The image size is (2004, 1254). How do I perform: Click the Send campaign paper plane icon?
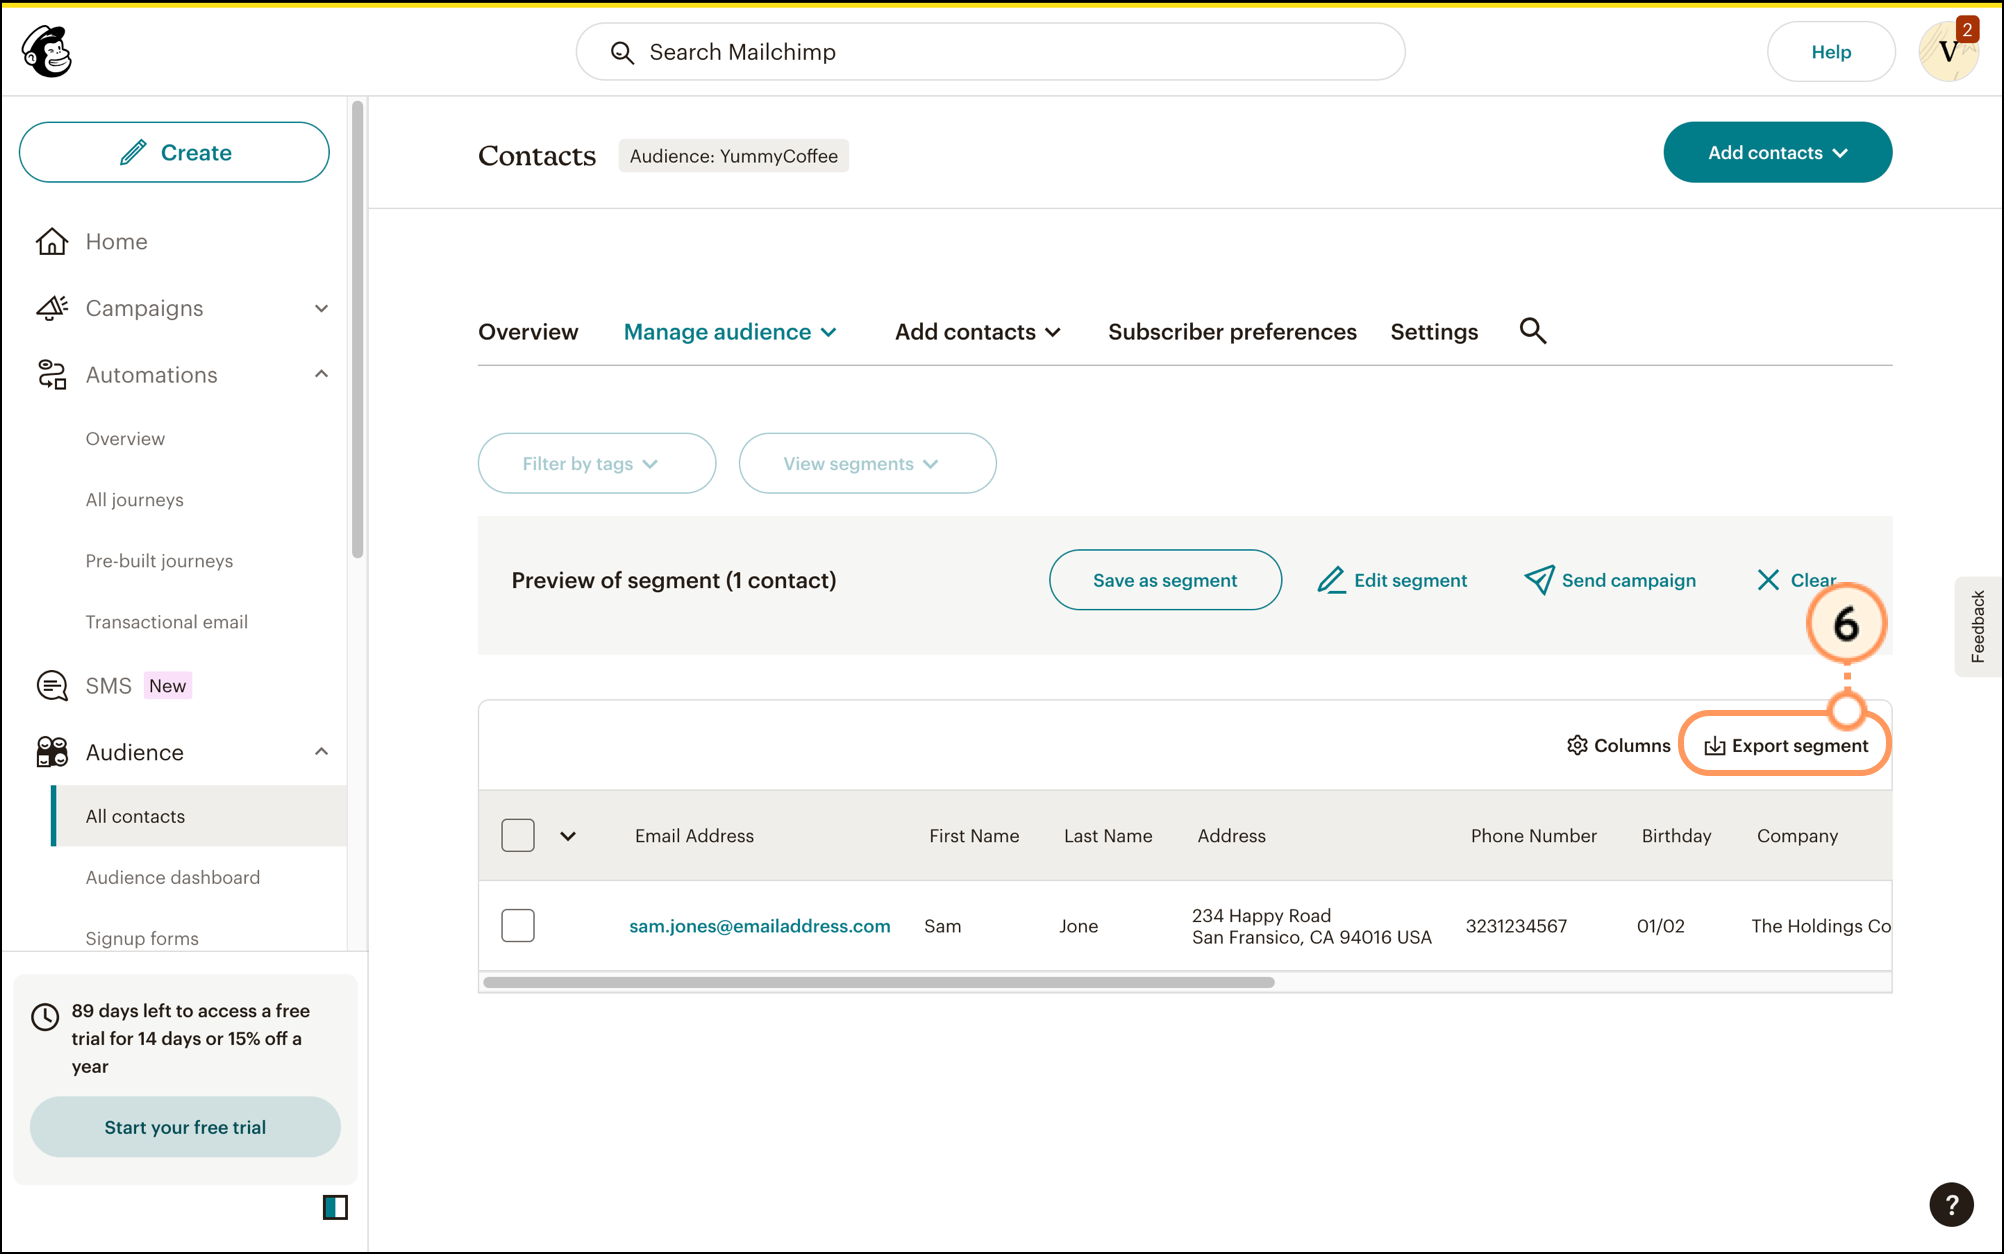click(x=1539, y=580)
